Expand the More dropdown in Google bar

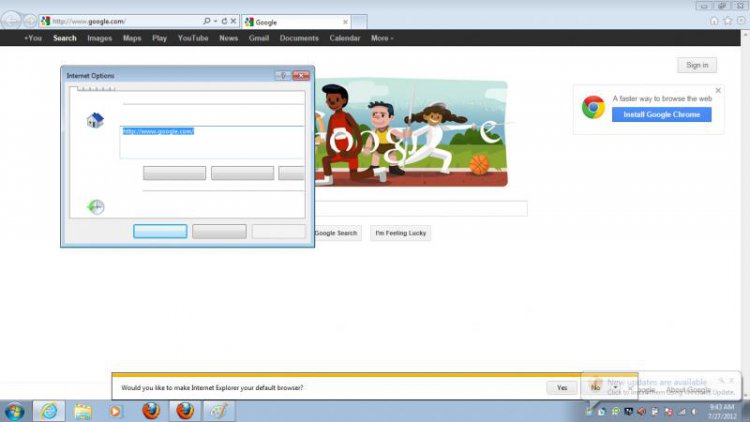pos(382,38)
